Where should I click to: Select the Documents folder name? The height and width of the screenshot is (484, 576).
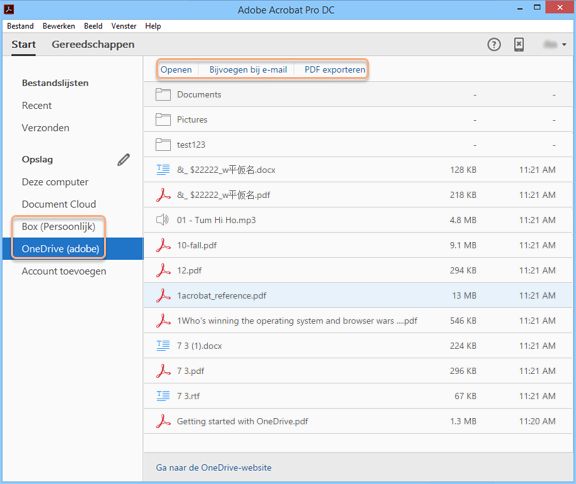tap(199, 95)
